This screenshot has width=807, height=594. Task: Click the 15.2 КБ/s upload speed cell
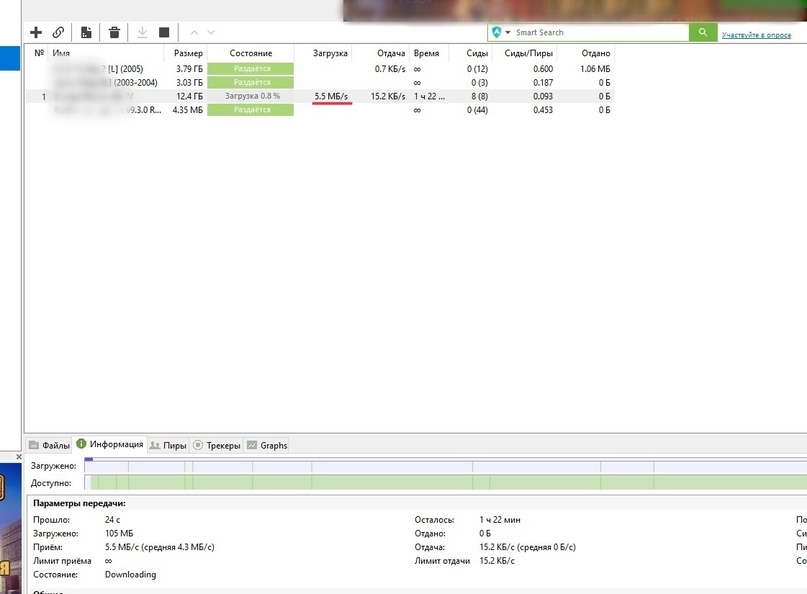pyautogui.click(x=388, y=96)
